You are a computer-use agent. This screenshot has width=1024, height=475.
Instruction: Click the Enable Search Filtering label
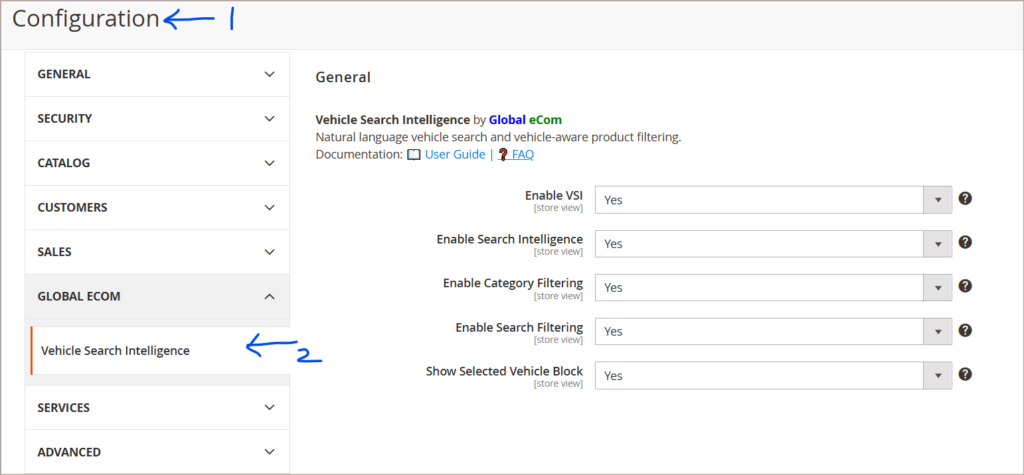point(519,327)
